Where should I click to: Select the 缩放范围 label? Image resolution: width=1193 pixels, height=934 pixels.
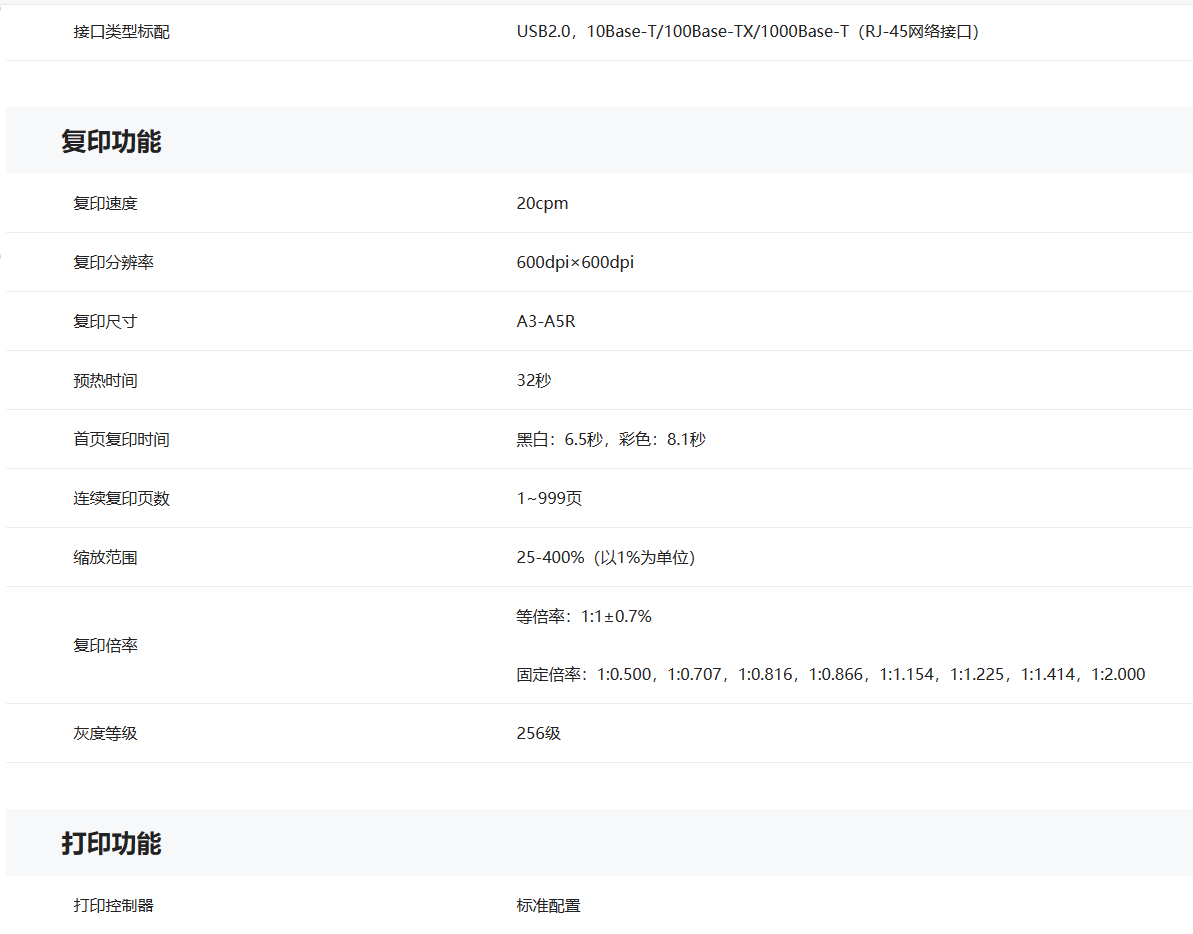point(105,558)
